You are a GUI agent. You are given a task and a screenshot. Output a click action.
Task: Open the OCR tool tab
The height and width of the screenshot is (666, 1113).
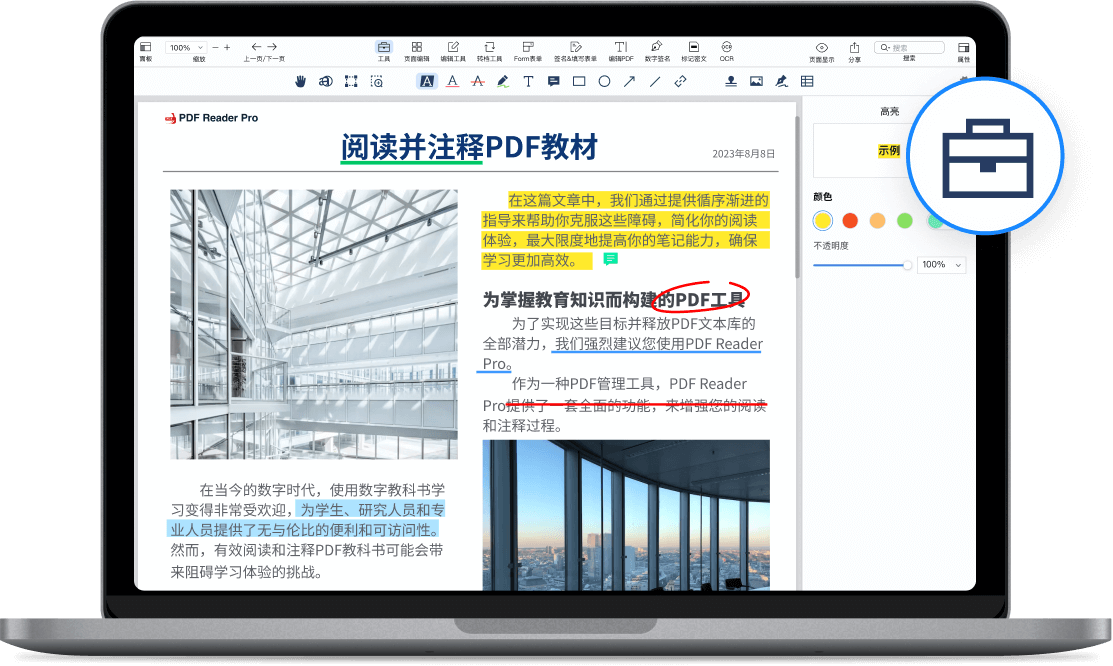(x=727, y=48)
